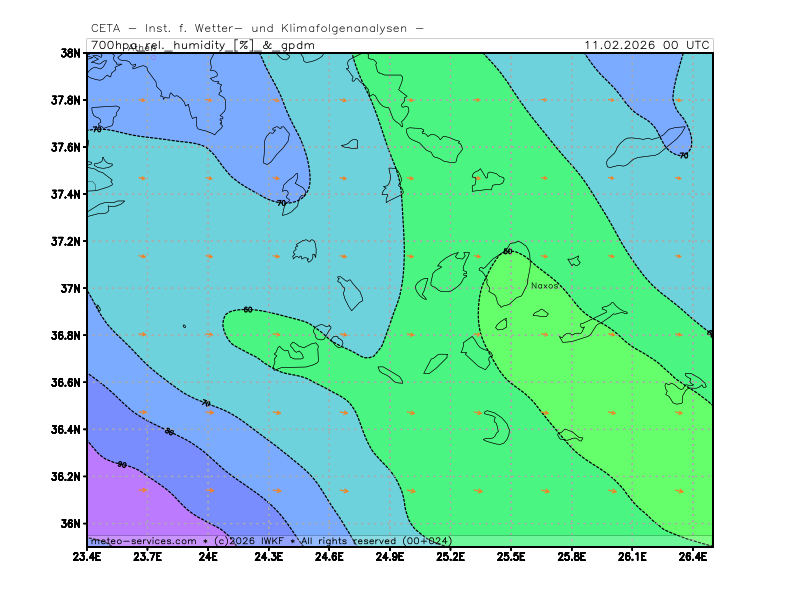Click the Naxos island label

pyautogui.click(x=544, y=285)
